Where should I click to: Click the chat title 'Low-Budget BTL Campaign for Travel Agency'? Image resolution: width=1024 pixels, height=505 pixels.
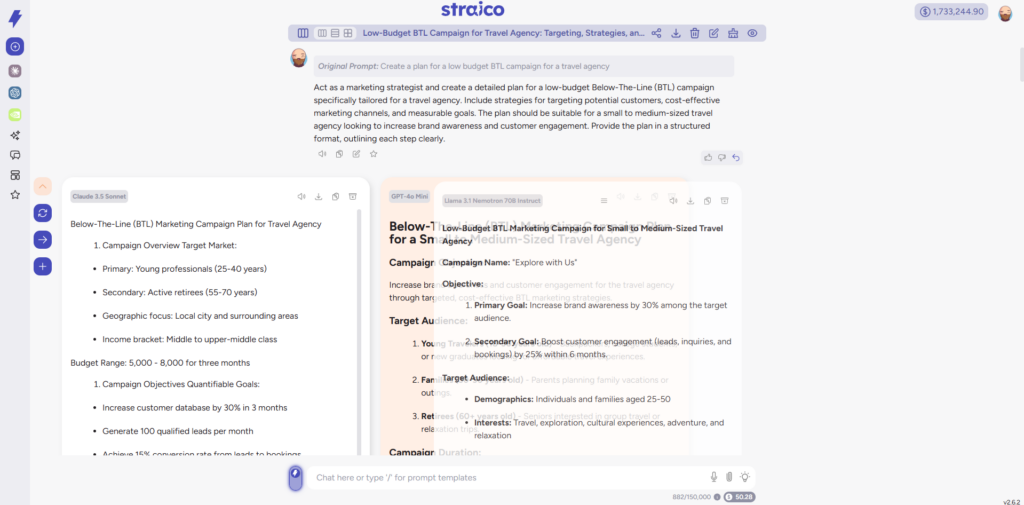pos(504,33)
